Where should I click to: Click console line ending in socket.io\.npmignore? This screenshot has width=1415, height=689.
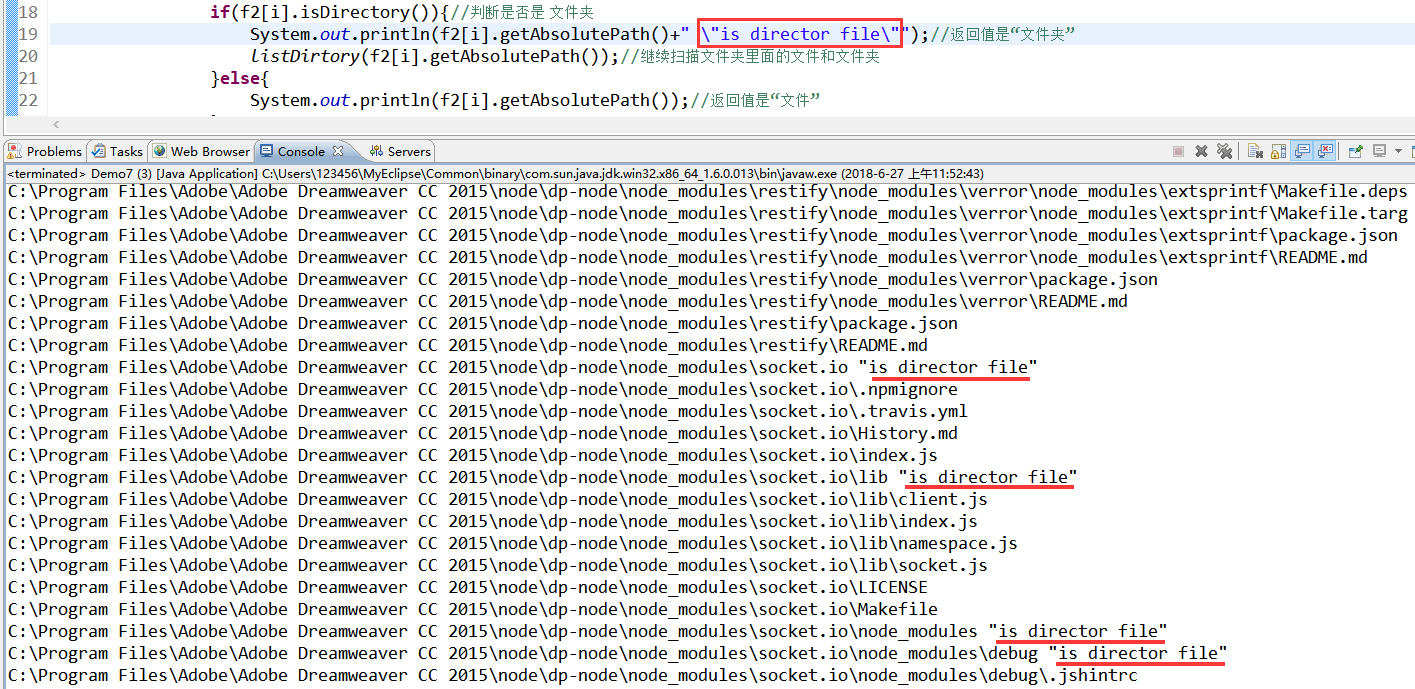point(482,389)
